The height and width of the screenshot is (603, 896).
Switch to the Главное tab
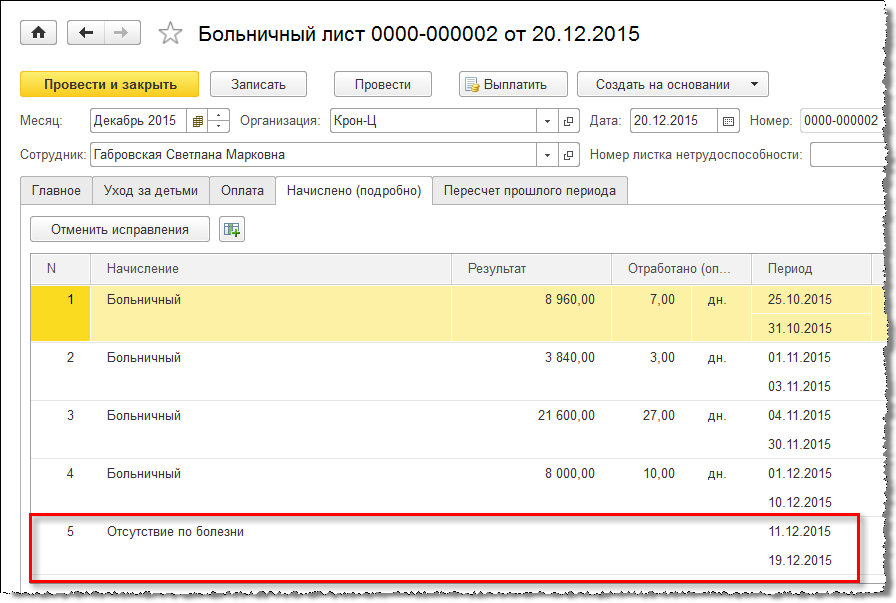click(x=56, y=190)
